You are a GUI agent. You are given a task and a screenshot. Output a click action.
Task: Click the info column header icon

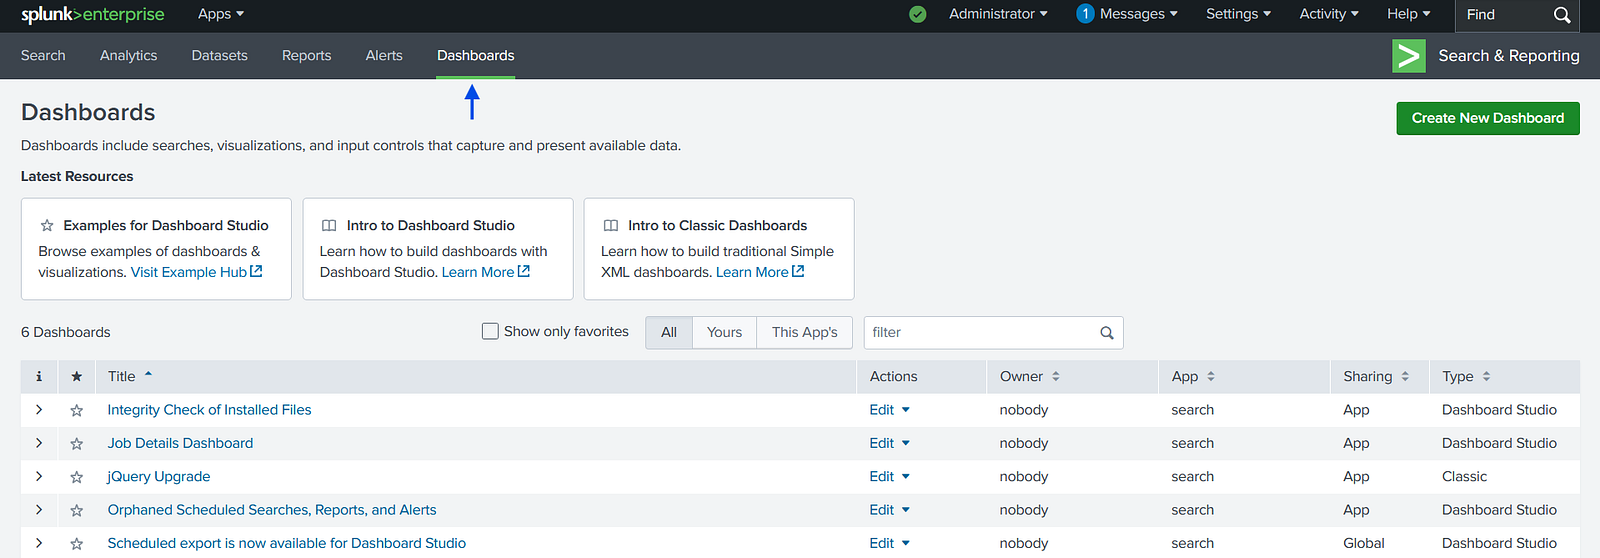click(x=39, y=377)
